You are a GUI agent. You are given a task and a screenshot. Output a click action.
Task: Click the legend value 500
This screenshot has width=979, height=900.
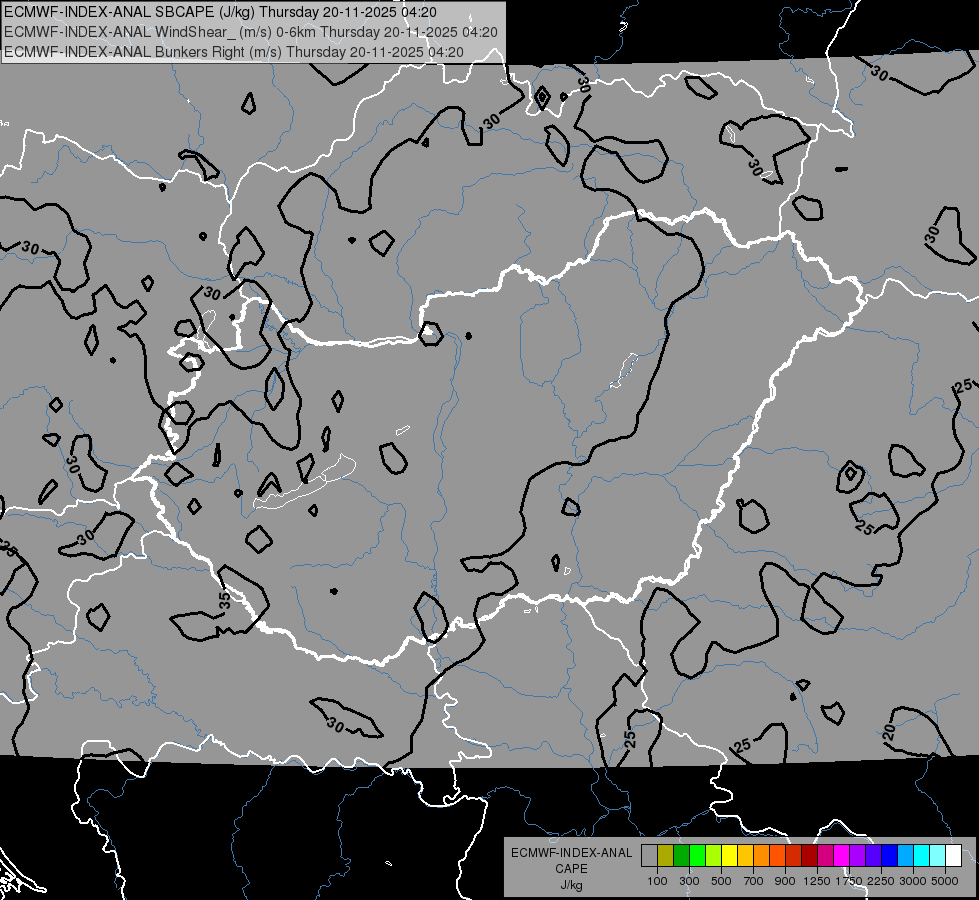[721, 881]
